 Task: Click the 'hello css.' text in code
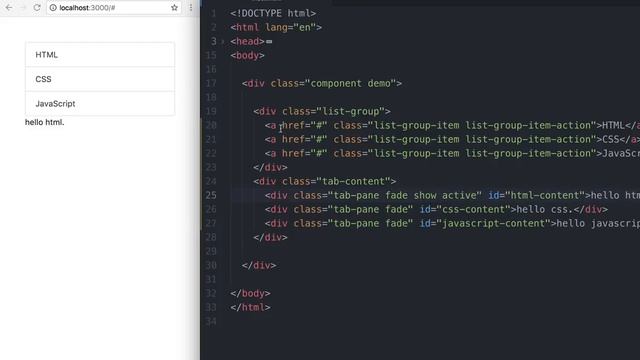coord(545,209)
